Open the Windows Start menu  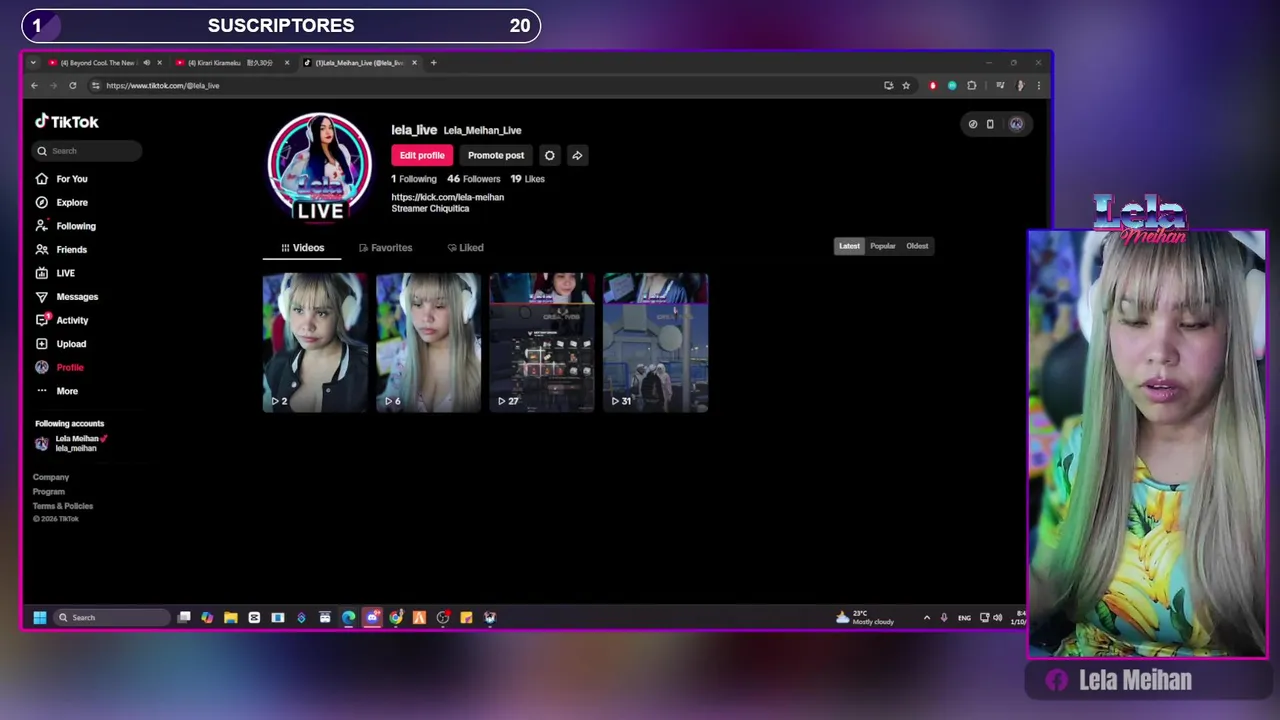click(x=40, y=618)
